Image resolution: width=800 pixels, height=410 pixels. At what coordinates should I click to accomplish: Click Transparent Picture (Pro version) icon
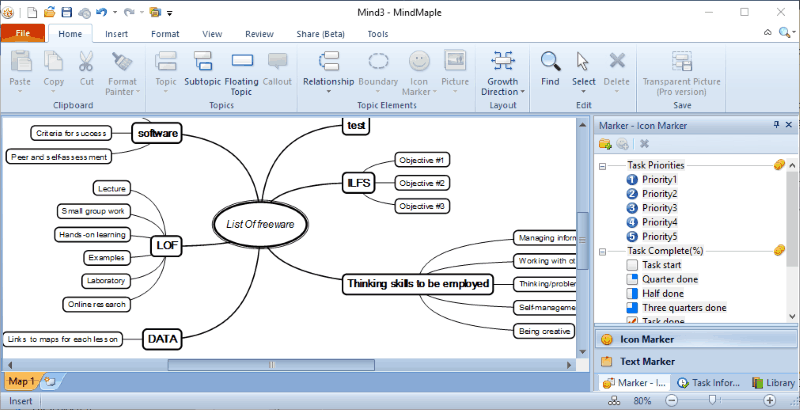682,61
